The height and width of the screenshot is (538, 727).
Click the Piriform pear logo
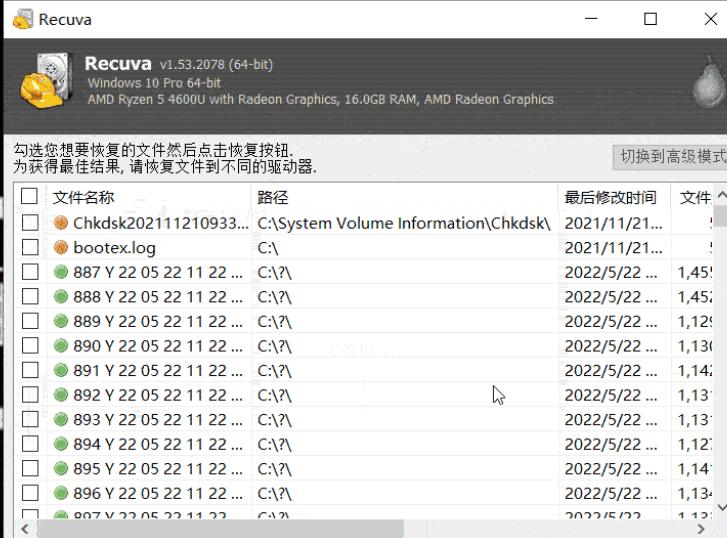[709, 83]
